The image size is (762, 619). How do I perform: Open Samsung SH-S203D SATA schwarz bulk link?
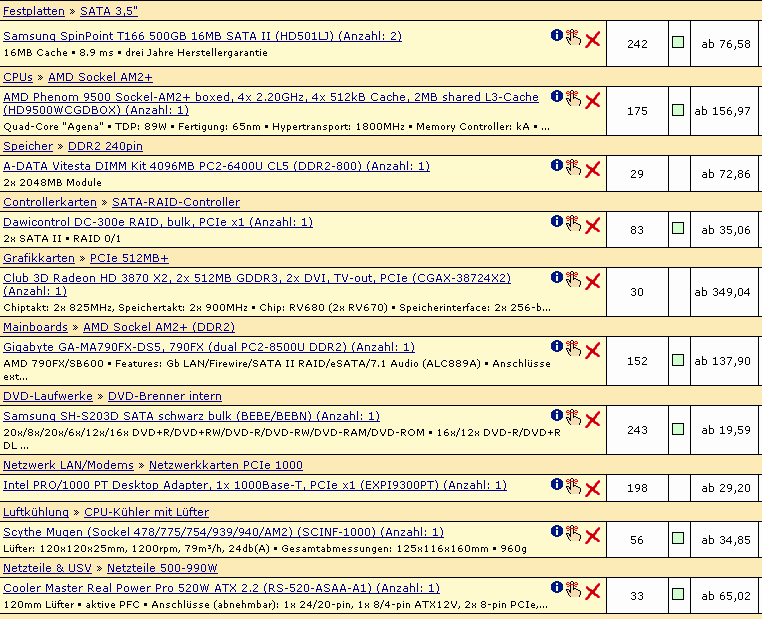pos(191,416)
